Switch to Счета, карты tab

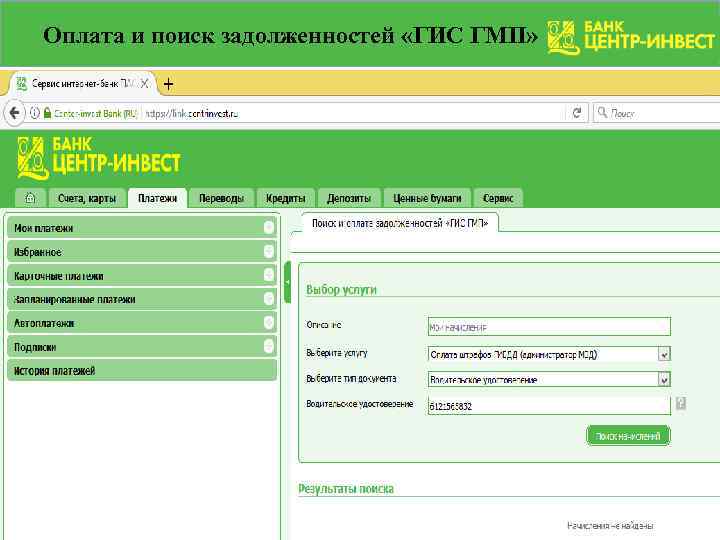click(87, 198)
